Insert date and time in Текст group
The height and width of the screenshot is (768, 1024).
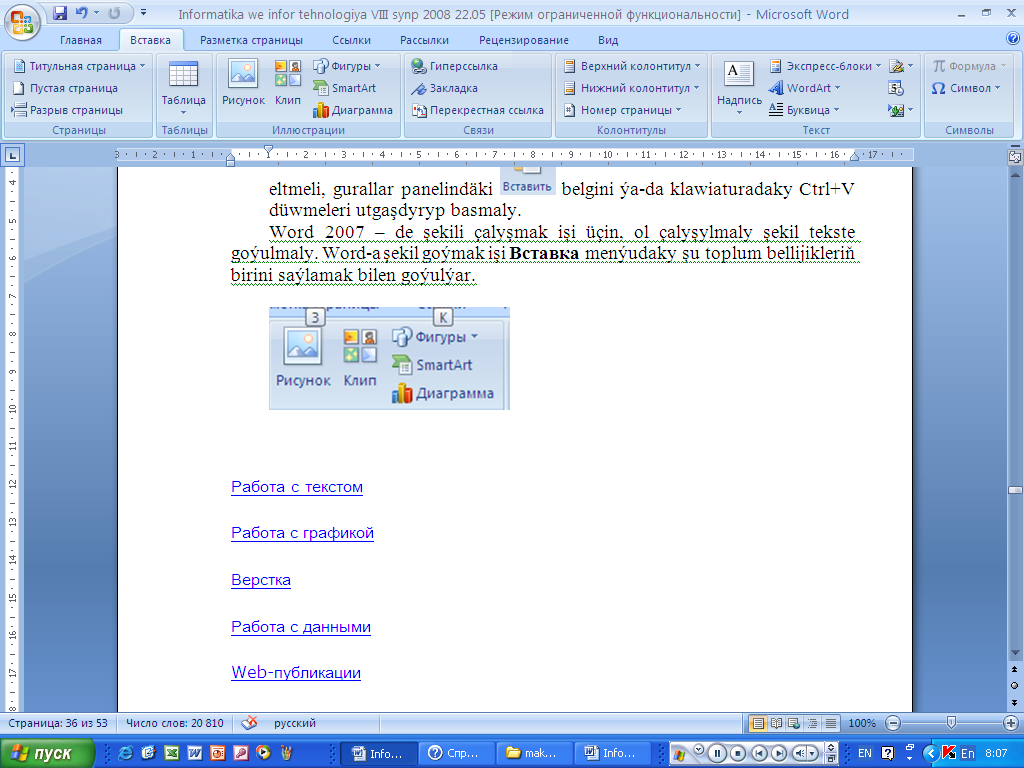pyautogui.click(x=896, y=88)
